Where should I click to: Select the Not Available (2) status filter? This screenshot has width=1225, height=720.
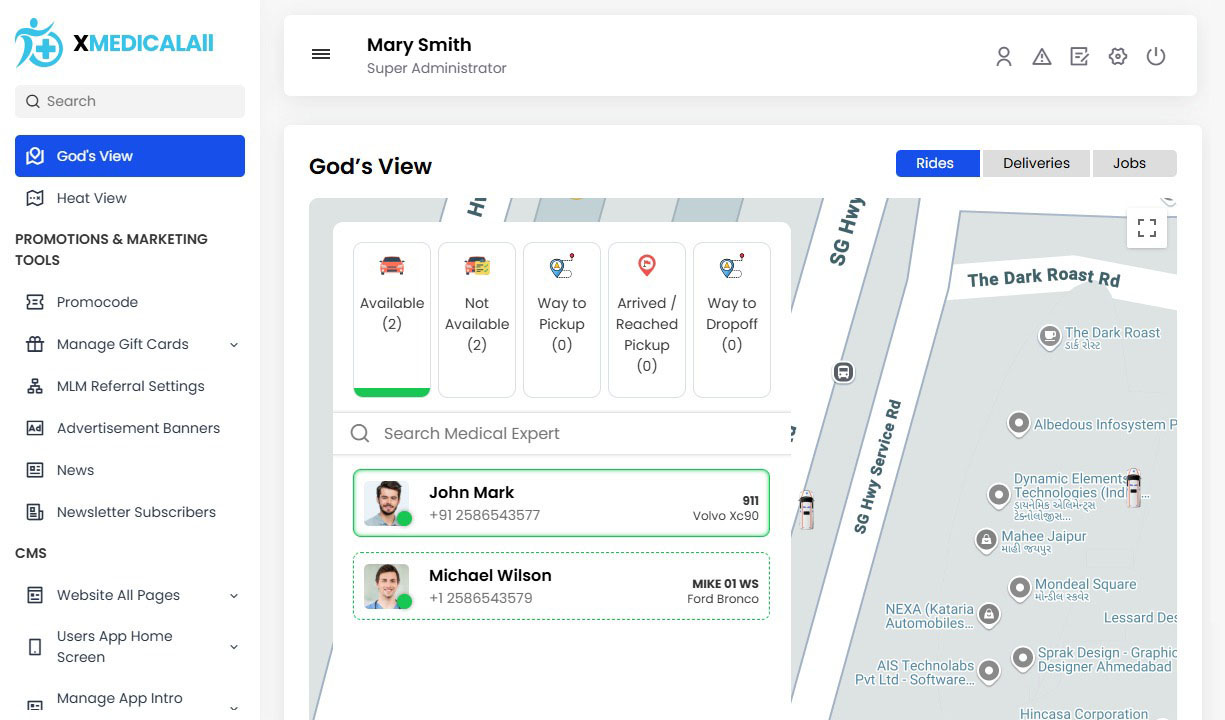[477, 318]
